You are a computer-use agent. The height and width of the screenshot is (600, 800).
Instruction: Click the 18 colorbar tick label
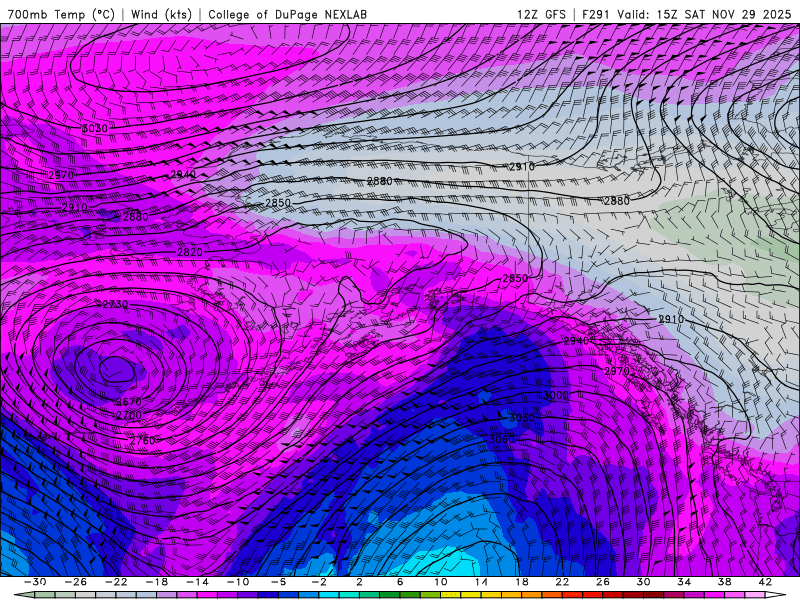click(x=521, y=582)
